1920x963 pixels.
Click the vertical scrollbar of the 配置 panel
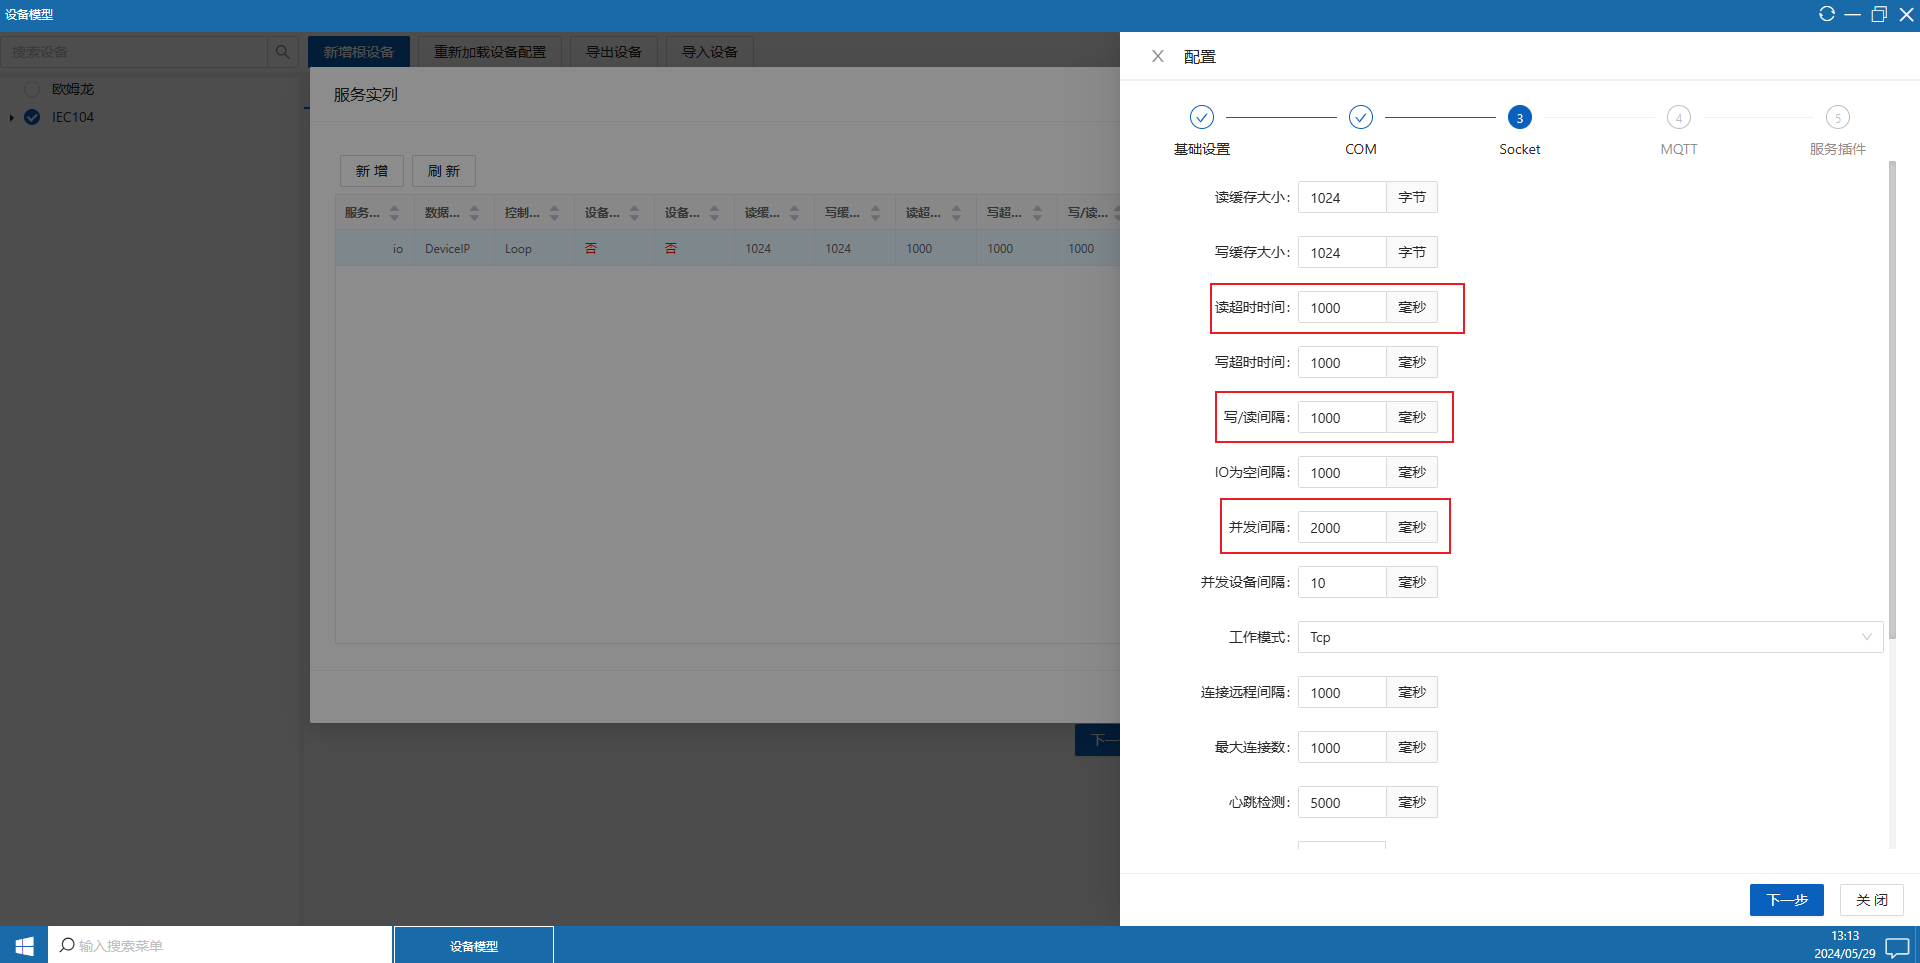(x=1892, y=400)
